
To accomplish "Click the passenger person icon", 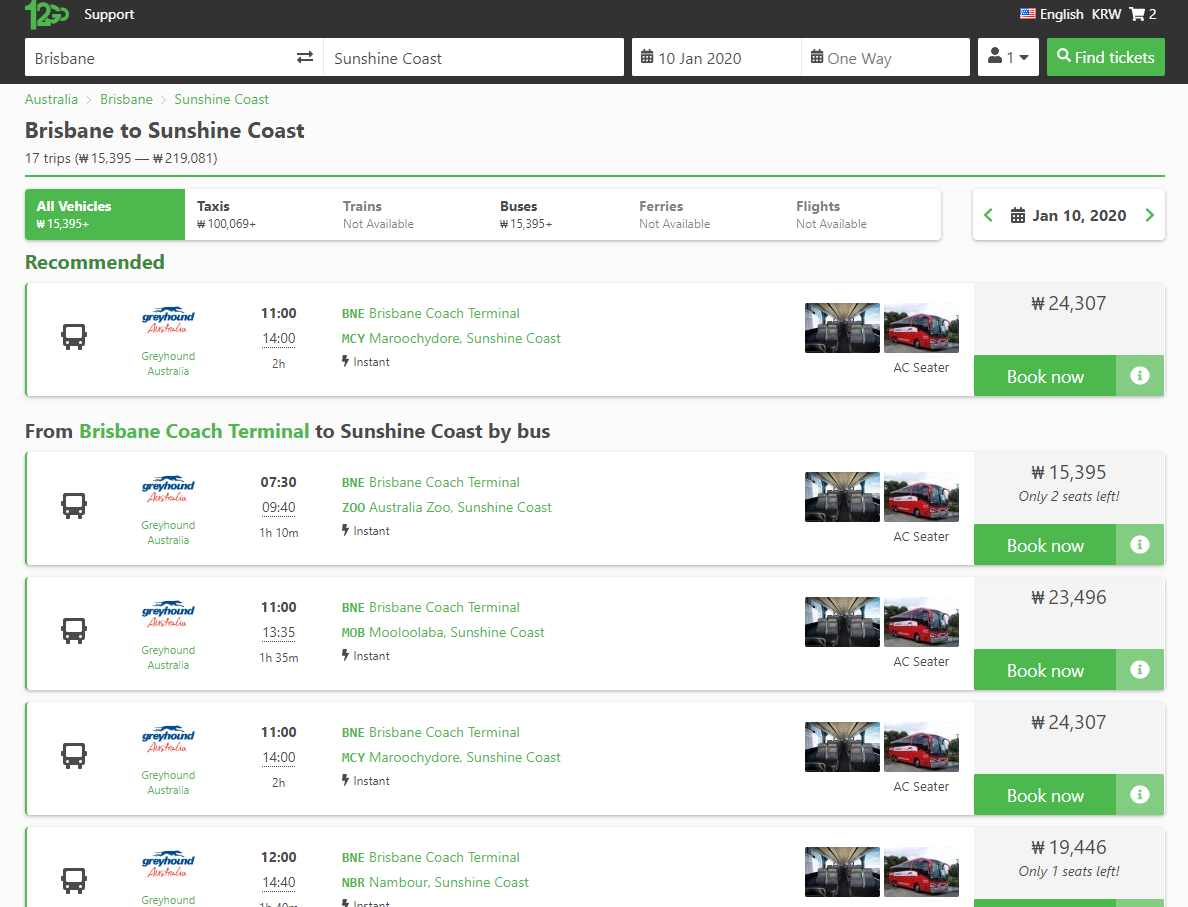I will click(995, 56).
